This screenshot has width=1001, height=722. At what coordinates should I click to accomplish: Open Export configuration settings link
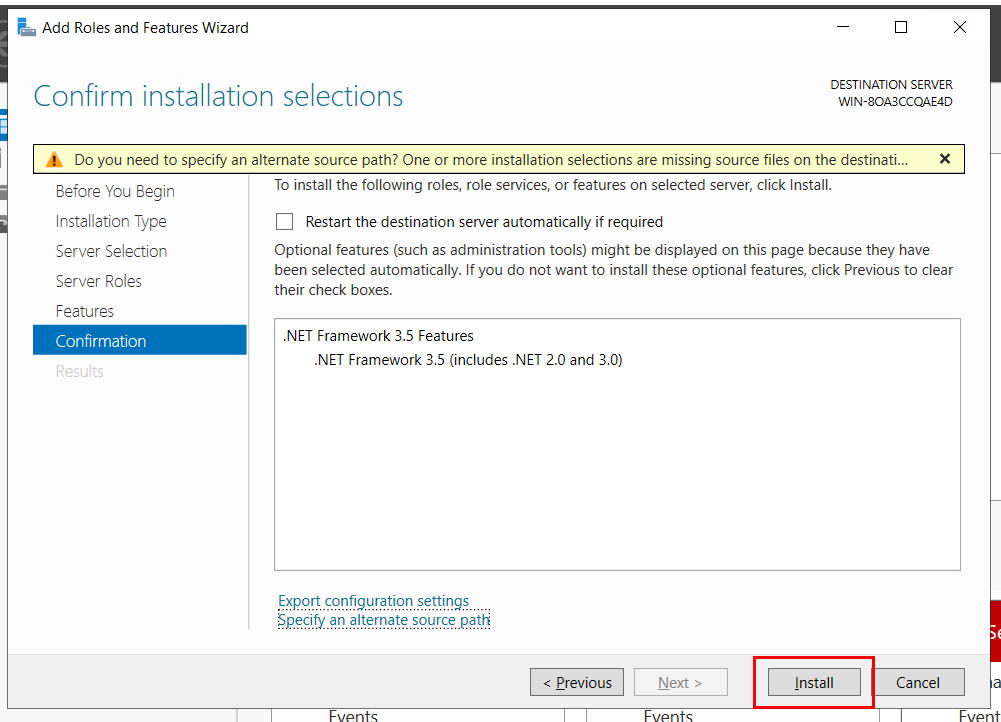[373, 601]
